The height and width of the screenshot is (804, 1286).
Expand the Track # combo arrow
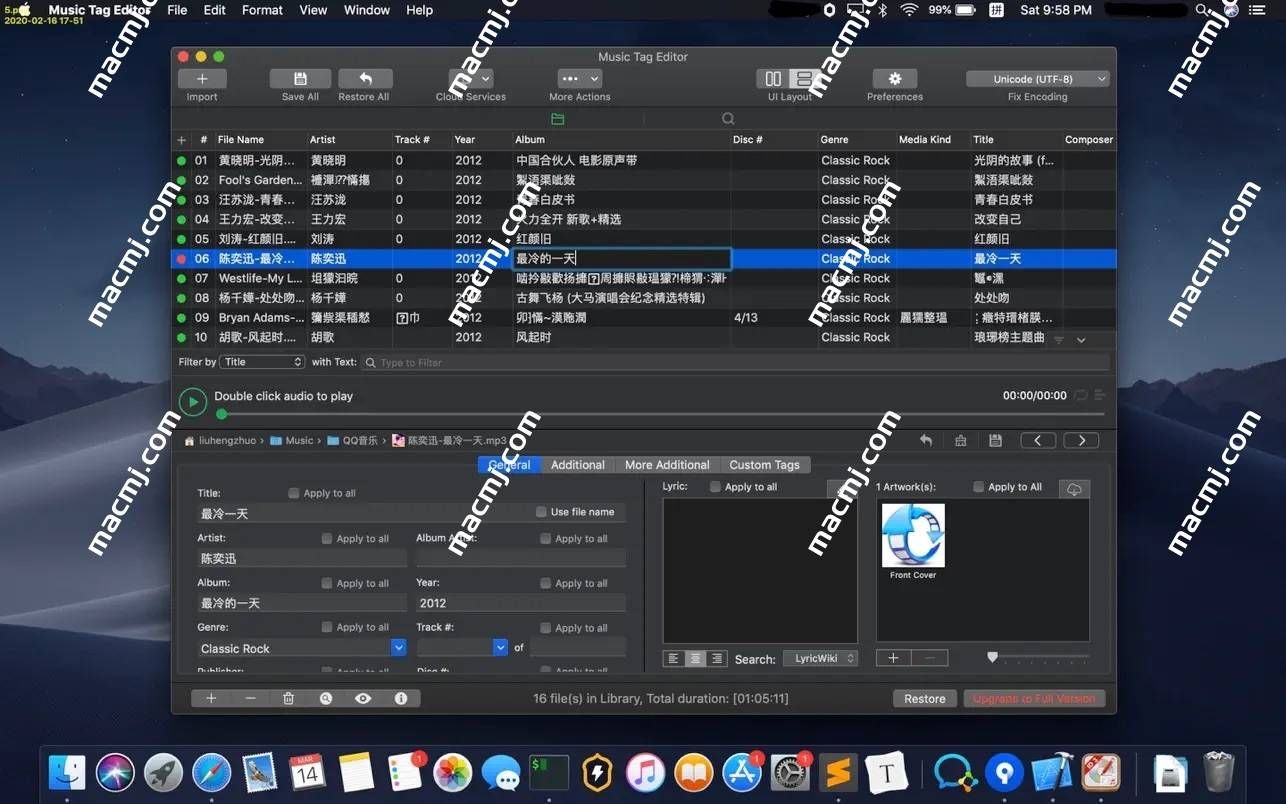coord(501,648)
